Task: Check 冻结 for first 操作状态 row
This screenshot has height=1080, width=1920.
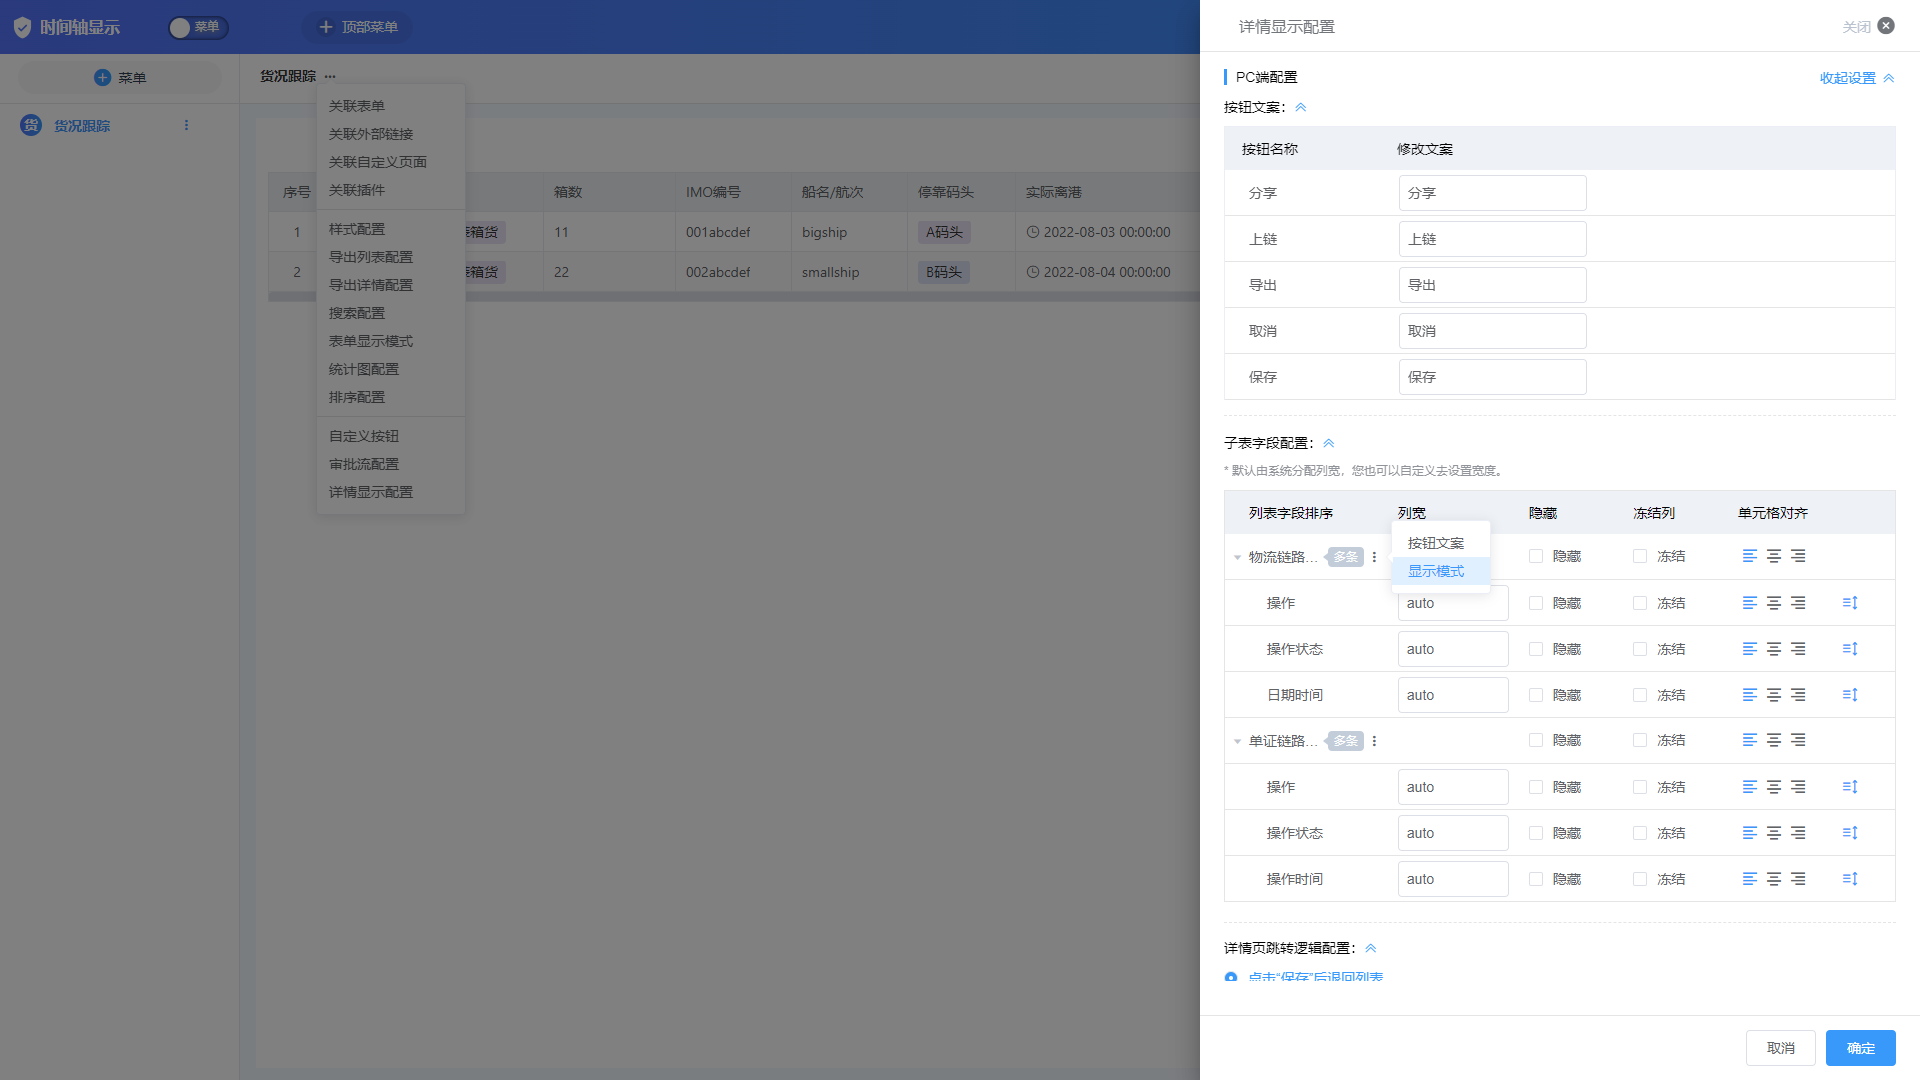Action: coord(1640,649)
